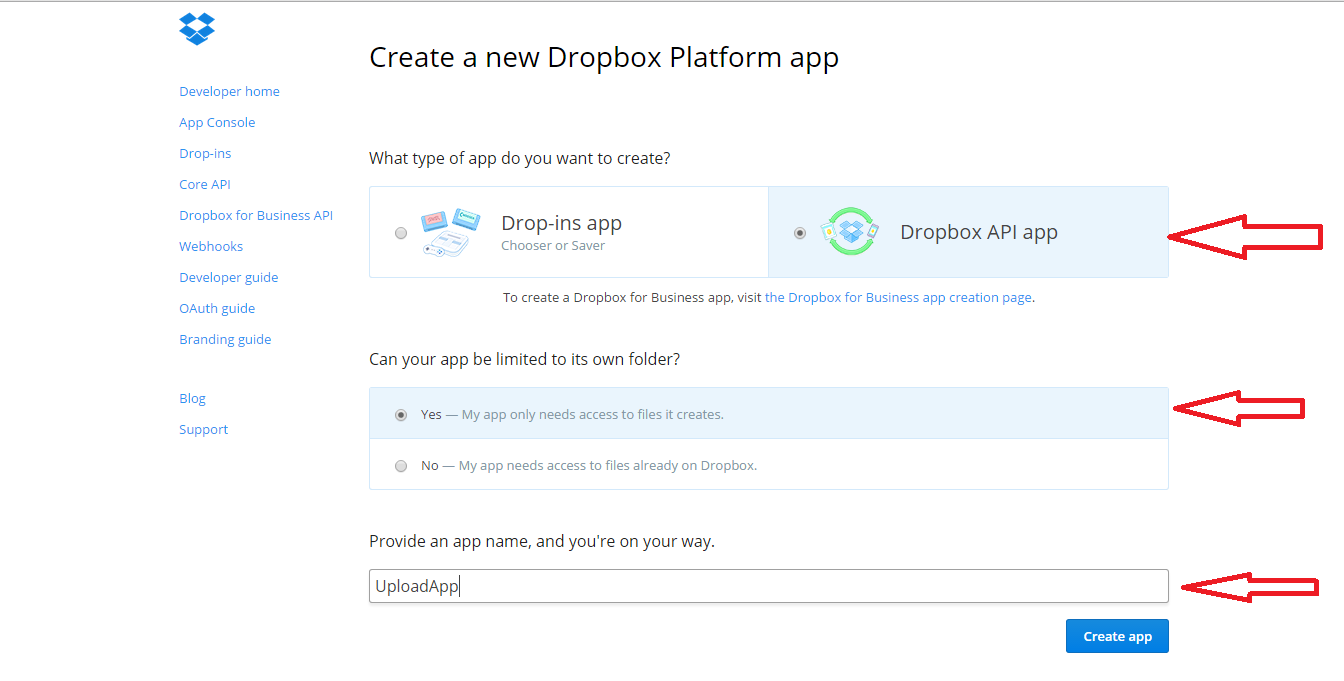Viewport: 1344px width, 681px height.
Task: Open Developer home in the sidebar
Action: coord(229,91)
